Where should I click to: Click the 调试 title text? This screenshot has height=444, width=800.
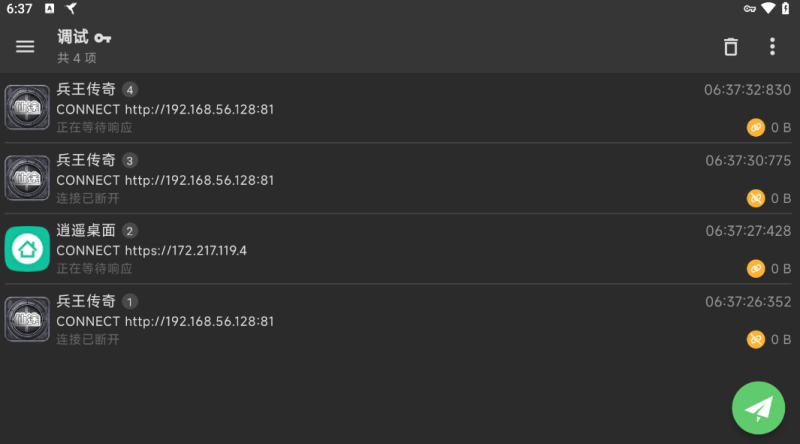[x=72, y=37]
